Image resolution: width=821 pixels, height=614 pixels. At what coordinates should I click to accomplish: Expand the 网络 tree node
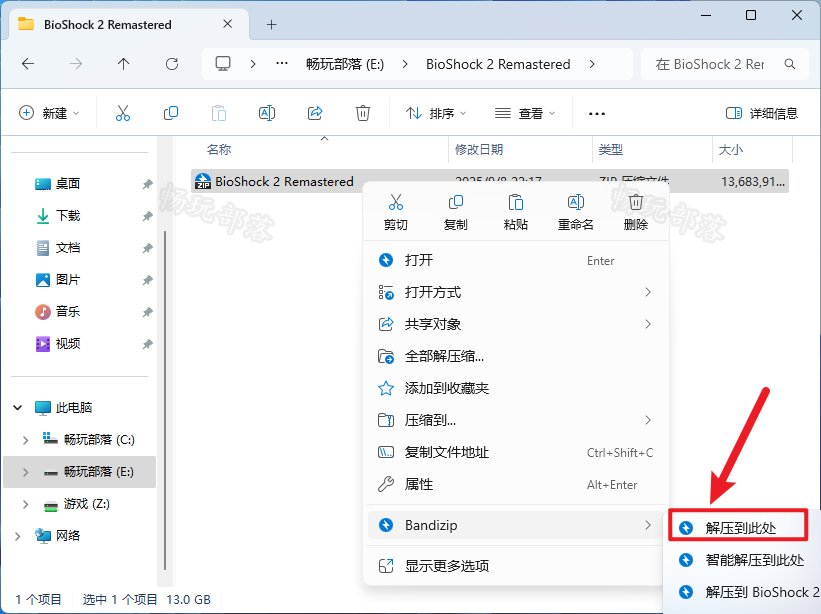[17, 536]
